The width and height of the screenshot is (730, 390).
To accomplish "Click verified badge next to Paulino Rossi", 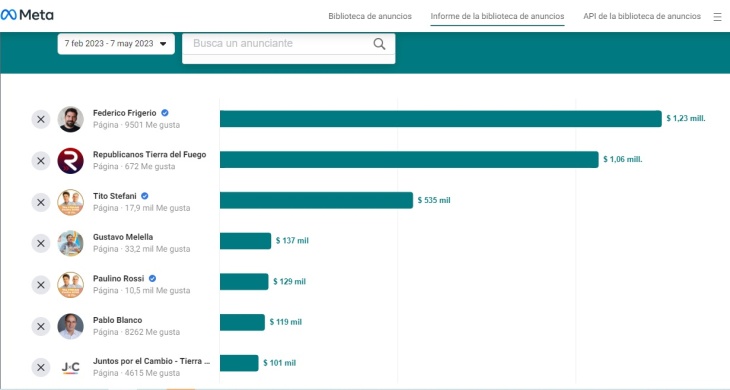I will (152, 278).
